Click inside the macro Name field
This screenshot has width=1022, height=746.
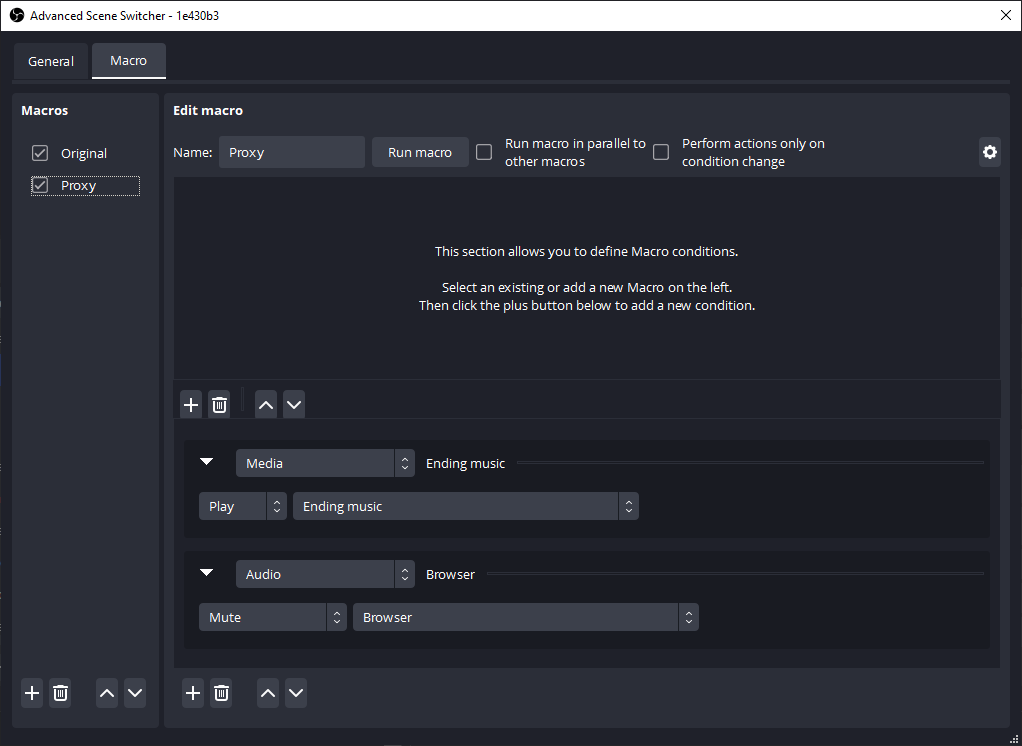click(x=292, y=152)
